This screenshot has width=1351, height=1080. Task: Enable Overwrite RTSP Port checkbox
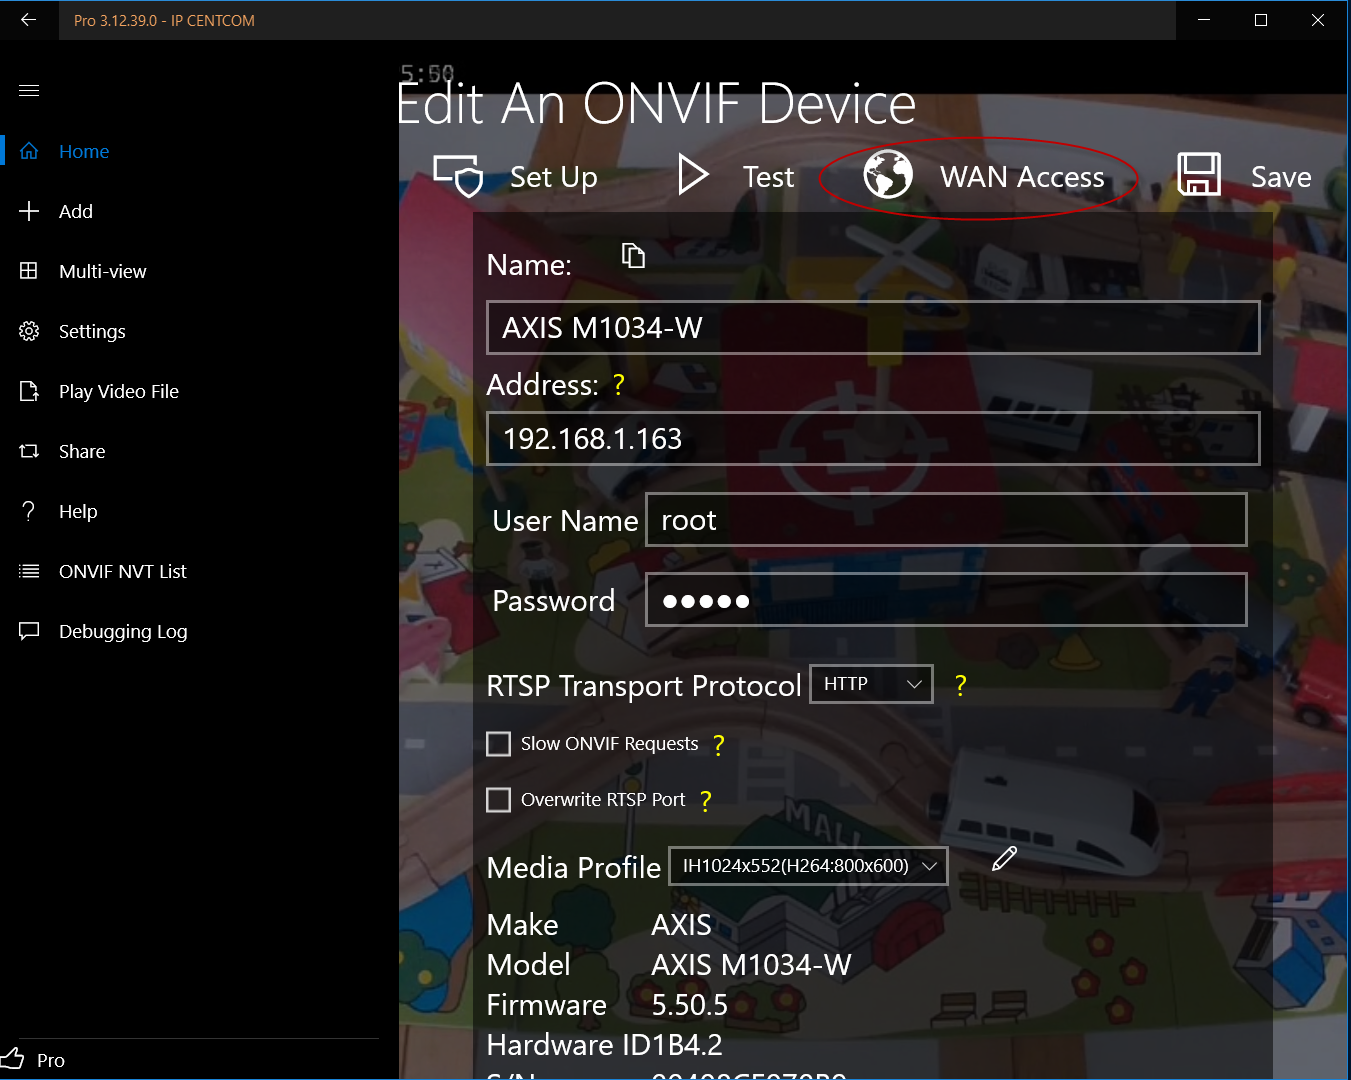click(x=498, y=800)
